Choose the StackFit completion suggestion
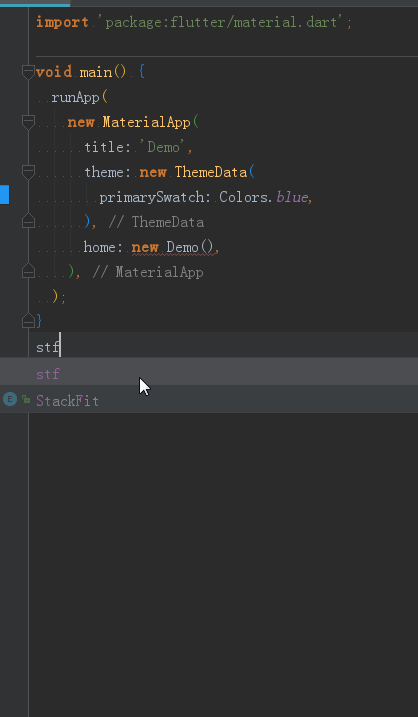418x717 pixels. click(x=209, y=401)
